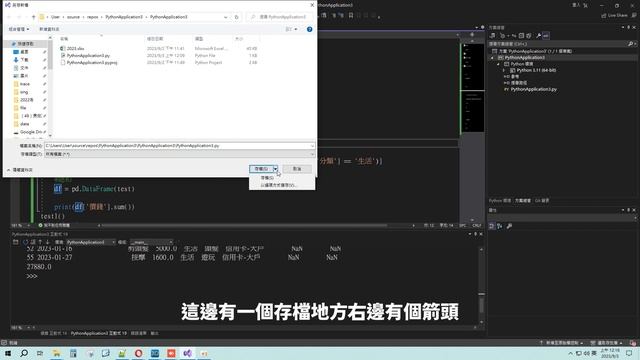Viewport: 640px width, 360px height.
Task: Click New folder in dialog toolbar
Action: pyautogui.click(x=49, y=29)
